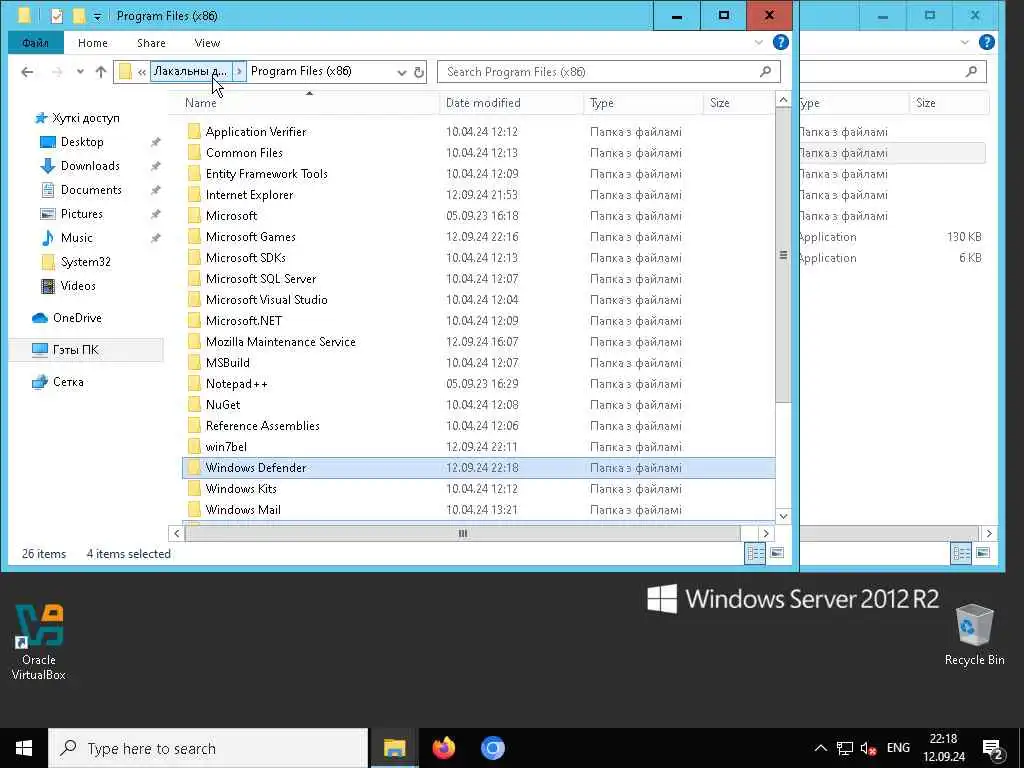Viewport: 1024px width, 768px height.
Task: Select the Windows Kits folder
Action: tap(241, 488)
